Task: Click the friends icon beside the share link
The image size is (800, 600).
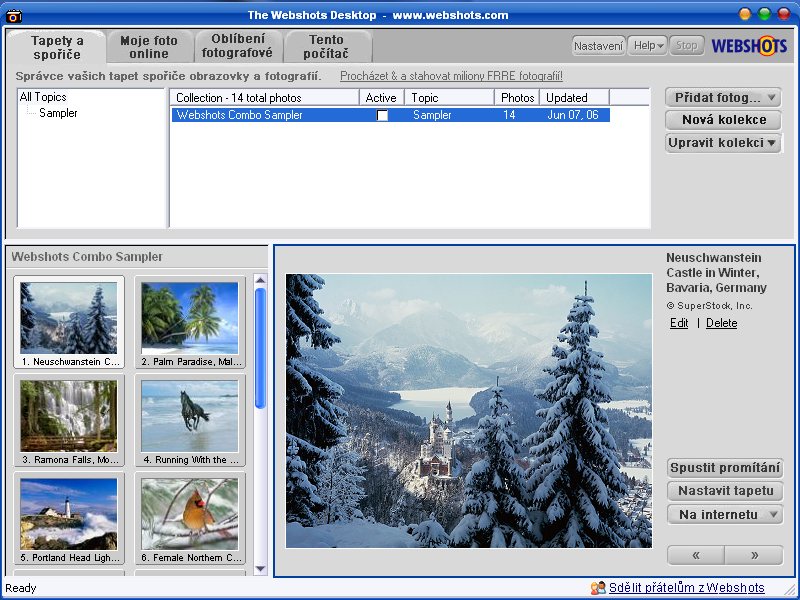Action: coord(598,588)
